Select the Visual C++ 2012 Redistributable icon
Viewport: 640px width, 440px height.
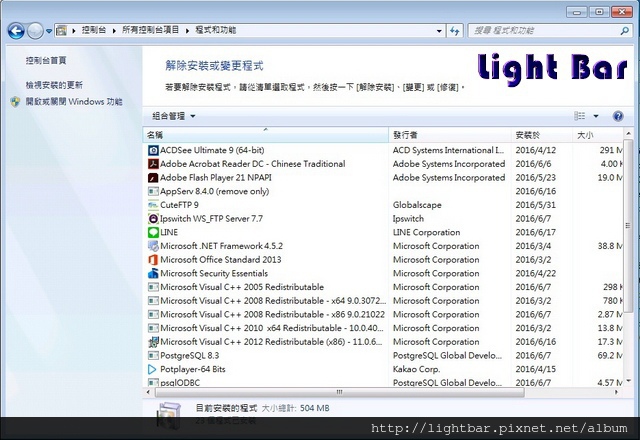pyautogui.click(x=153, y=342)
